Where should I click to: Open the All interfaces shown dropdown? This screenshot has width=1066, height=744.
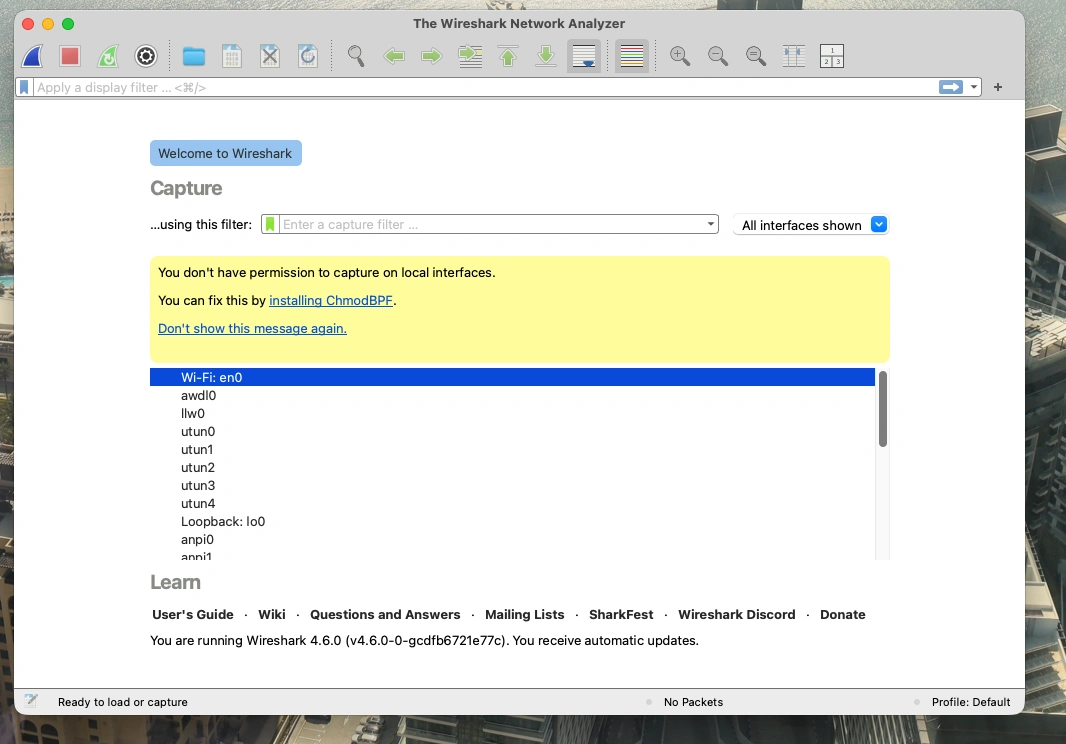(879, 225)
